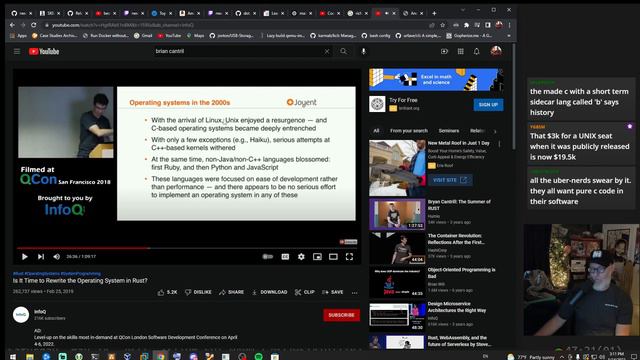Select the 'Seminars' filter chip
The height and width of the screenshot is (360, 640).
[x=449, y=131]
